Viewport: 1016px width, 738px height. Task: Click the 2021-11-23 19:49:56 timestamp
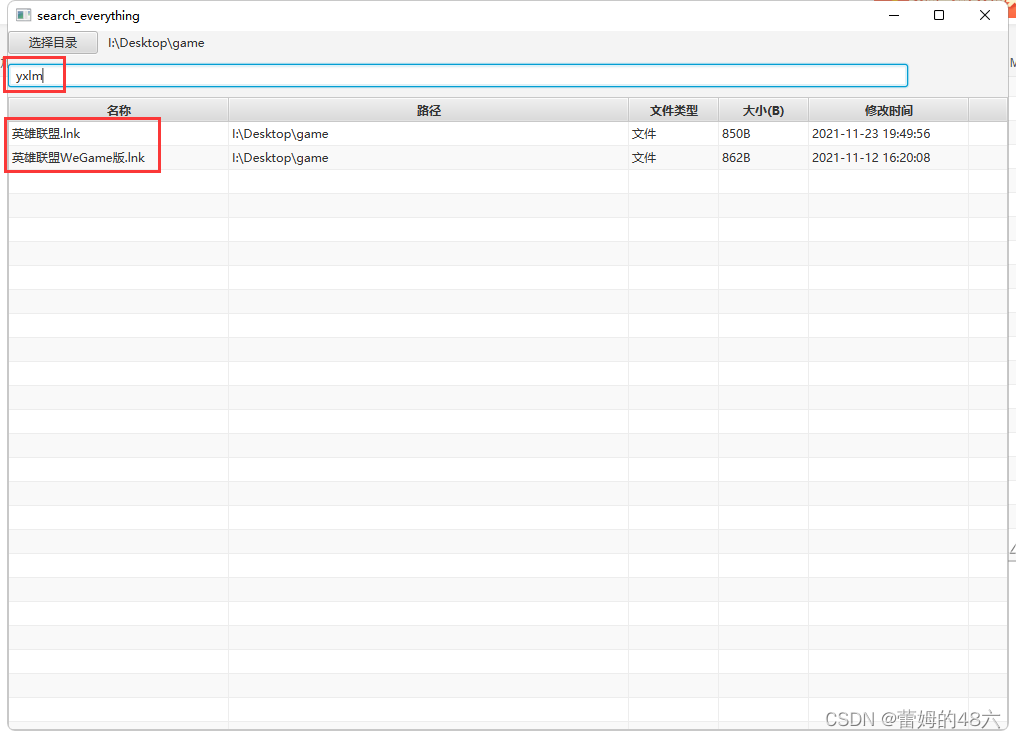click(x=871, y=134)
